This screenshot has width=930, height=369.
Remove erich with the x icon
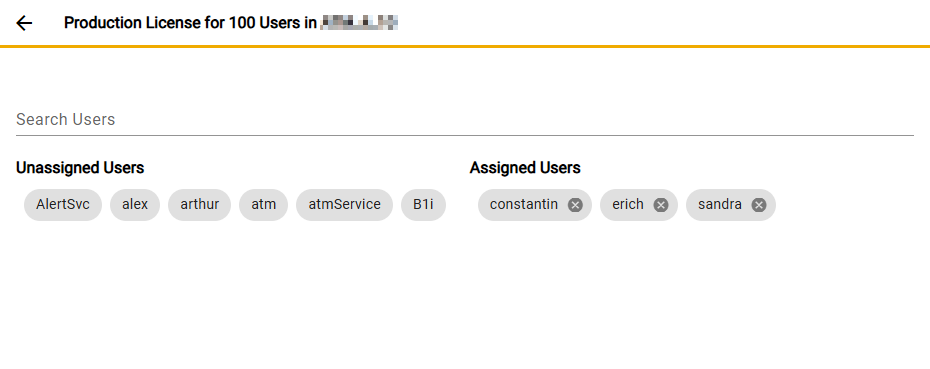[x=661, y=205]
